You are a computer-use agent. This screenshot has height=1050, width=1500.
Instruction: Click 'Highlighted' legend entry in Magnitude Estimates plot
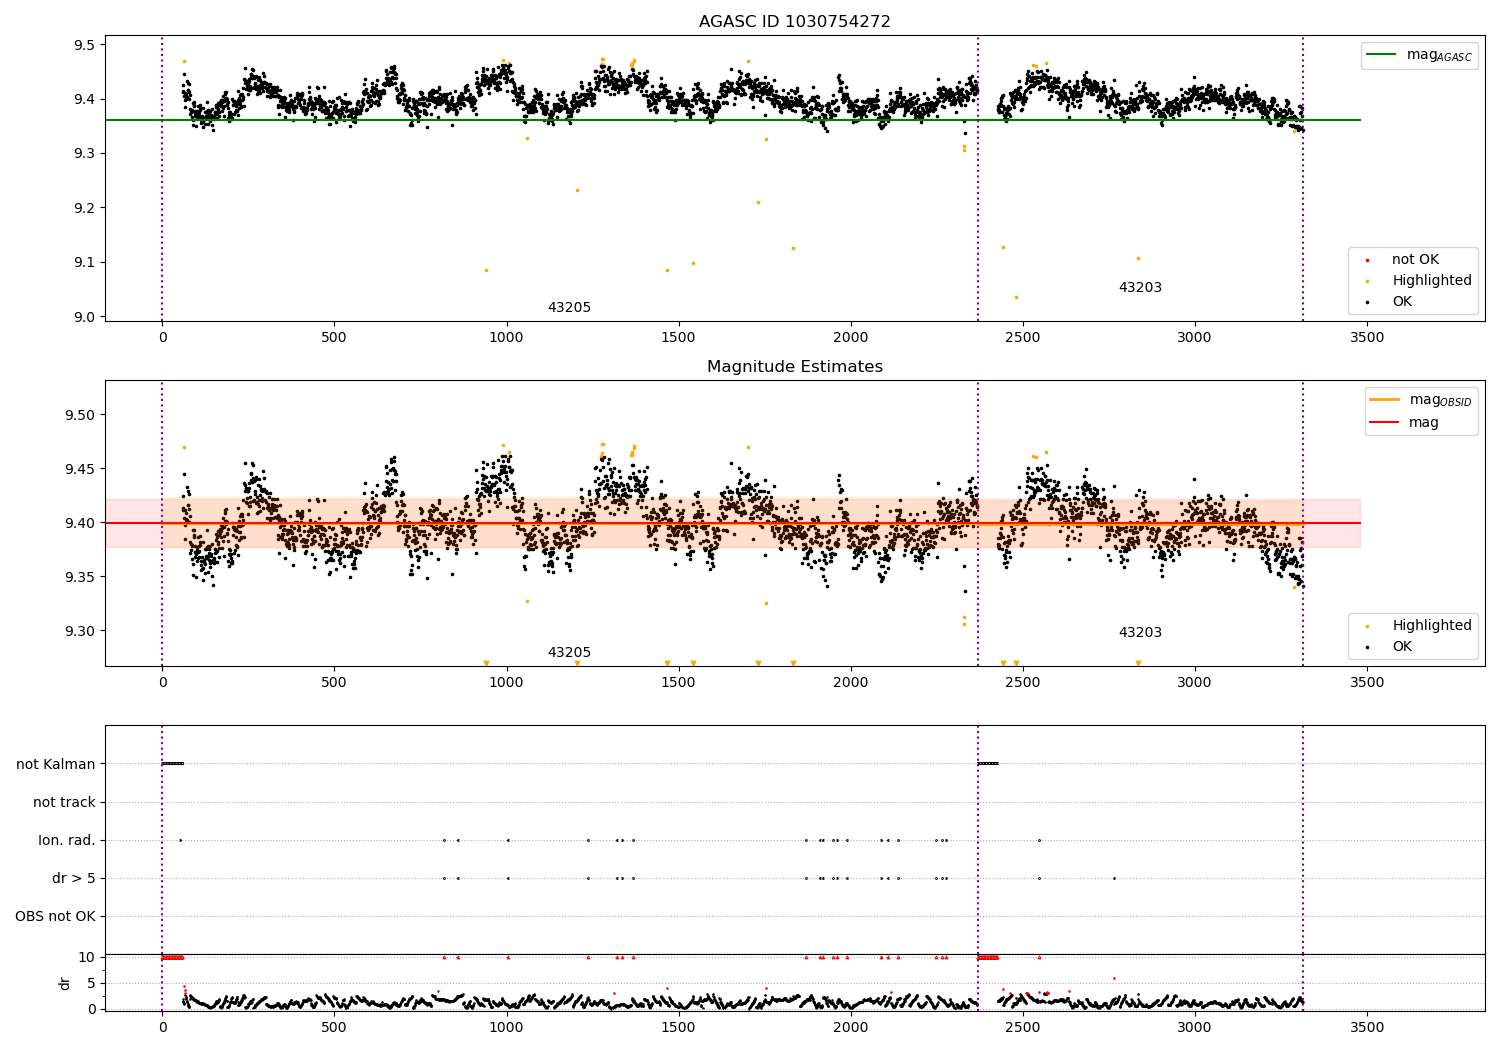1431,626
